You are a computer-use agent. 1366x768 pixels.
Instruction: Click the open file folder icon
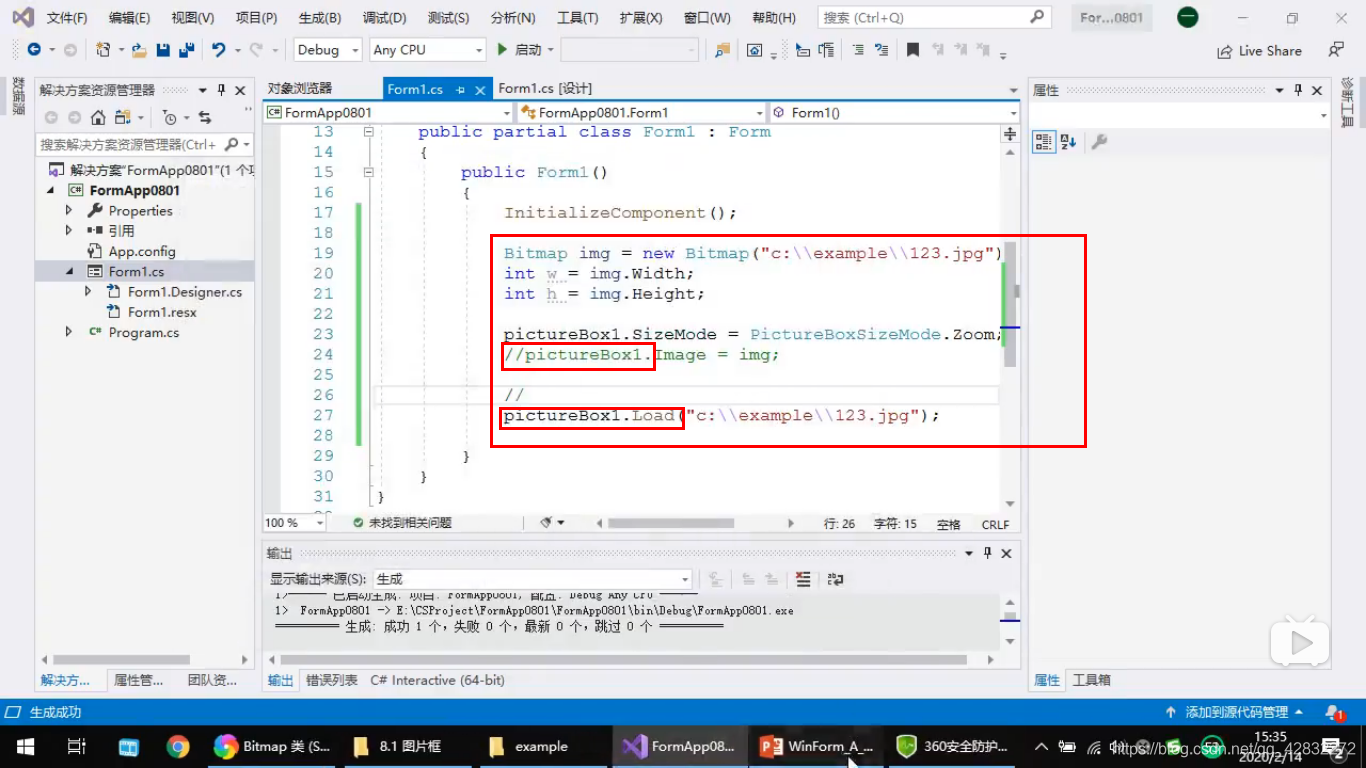point(140,50)
